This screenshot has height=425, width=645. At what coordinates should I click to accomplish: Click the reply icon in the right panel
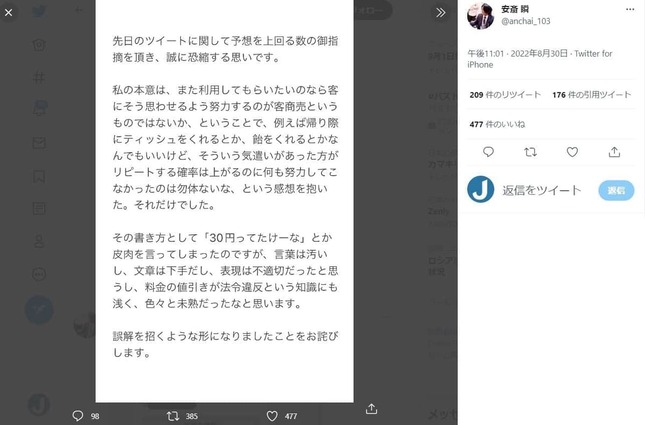pos(488,152)
